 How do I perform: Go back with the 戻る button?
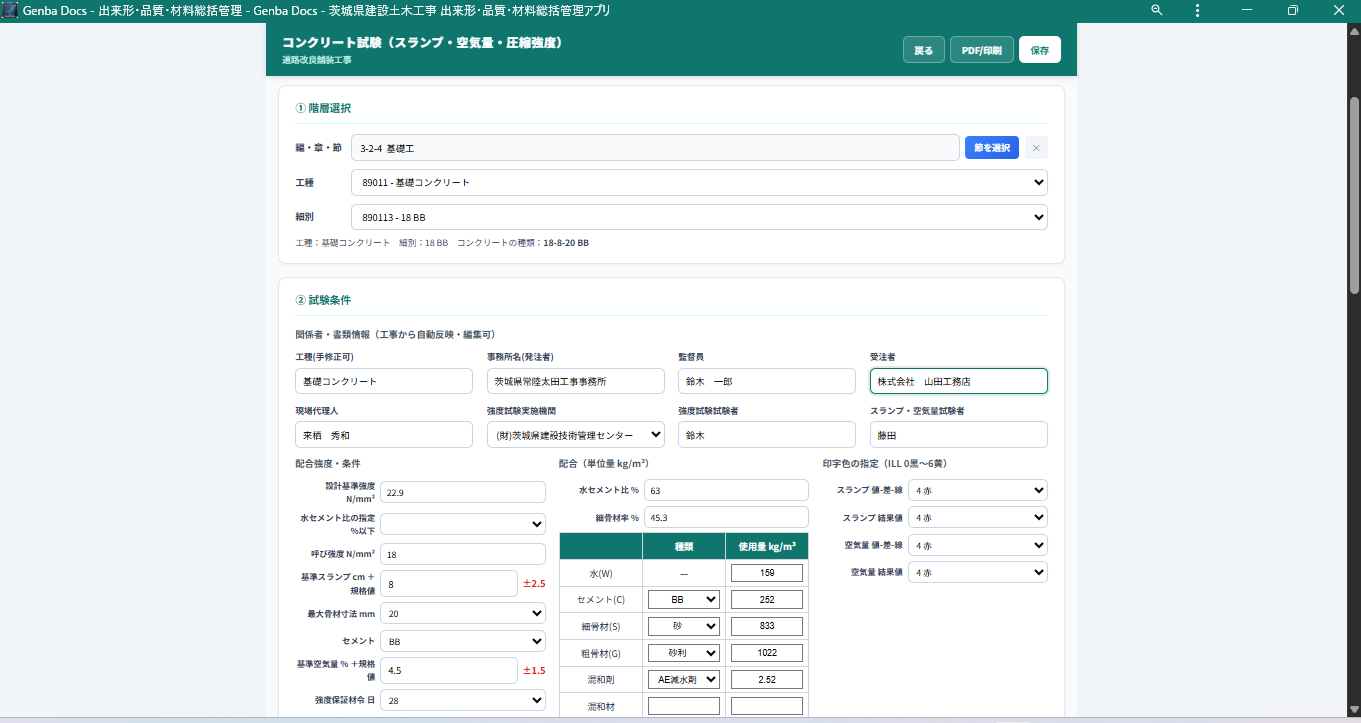coord(923,50)
